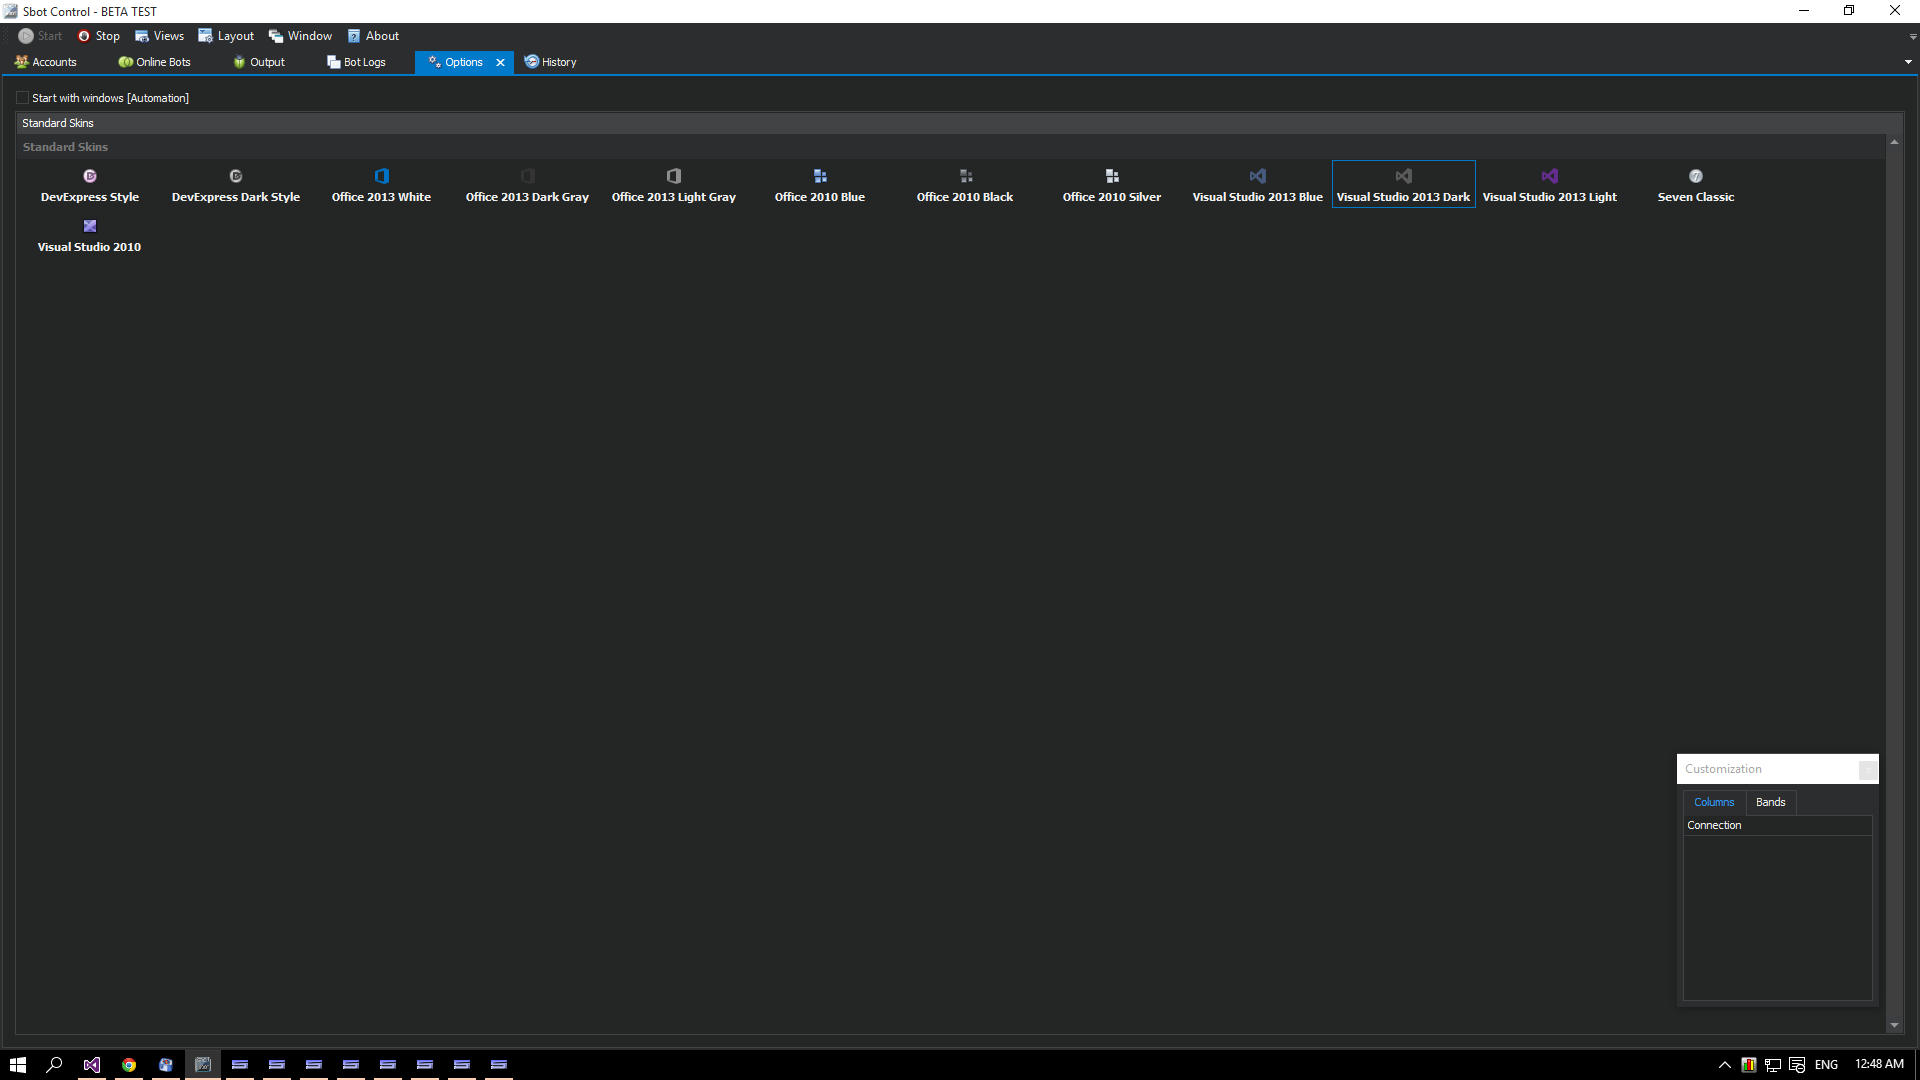
Task: Close the Customization panel
Action: tap(1867, 769)
